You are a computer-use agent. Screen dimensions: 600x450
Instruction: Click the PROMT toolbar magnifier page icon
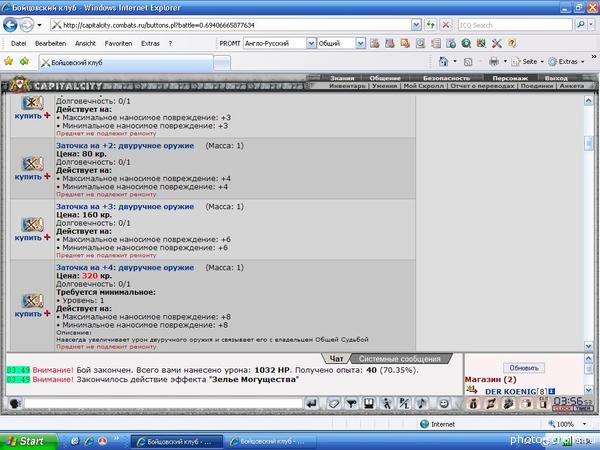click(x=420, y=43)
